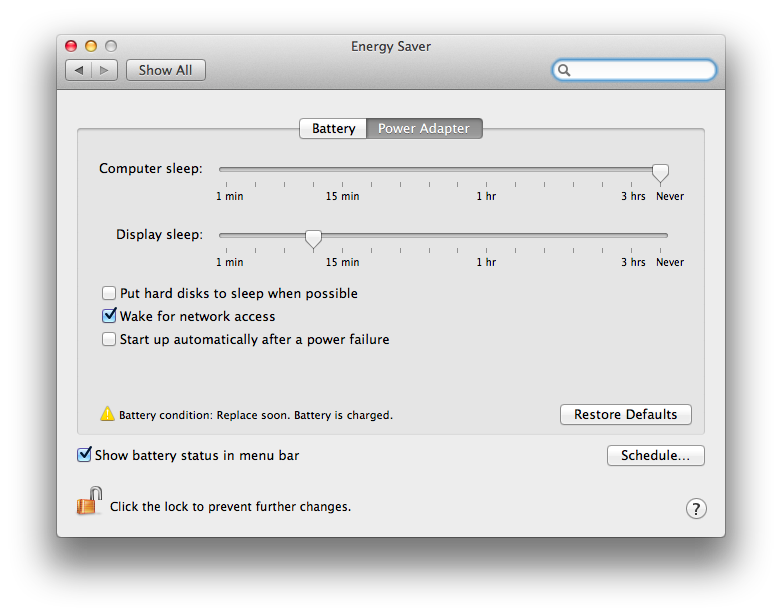This screenshot has width=782, height=616.
Task: Click Restore Defaults button
Action: pos(625,414)
